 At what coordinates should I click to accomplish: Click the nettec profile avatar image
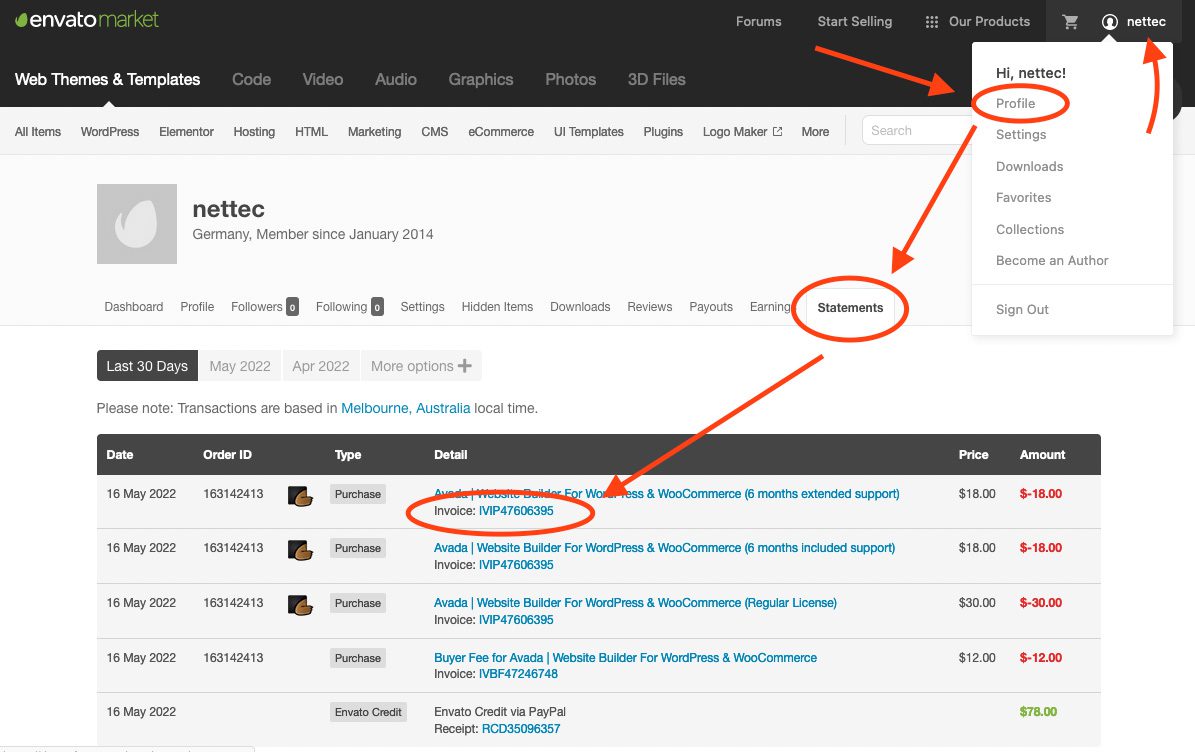[137, 224]
